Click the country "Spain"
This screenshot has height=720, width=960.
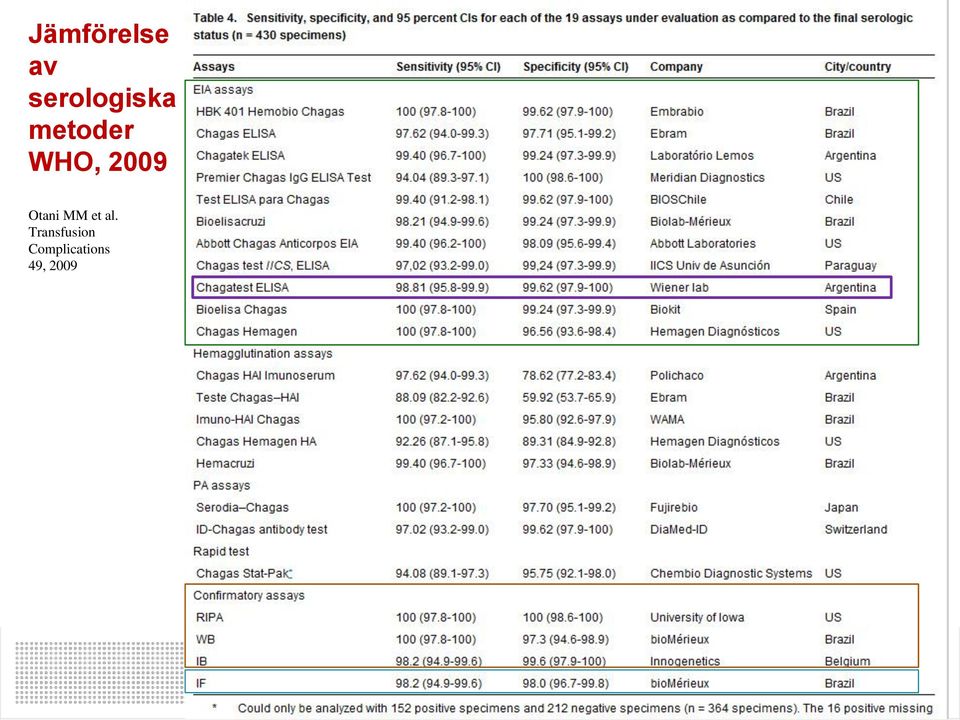tap(840, 310)
